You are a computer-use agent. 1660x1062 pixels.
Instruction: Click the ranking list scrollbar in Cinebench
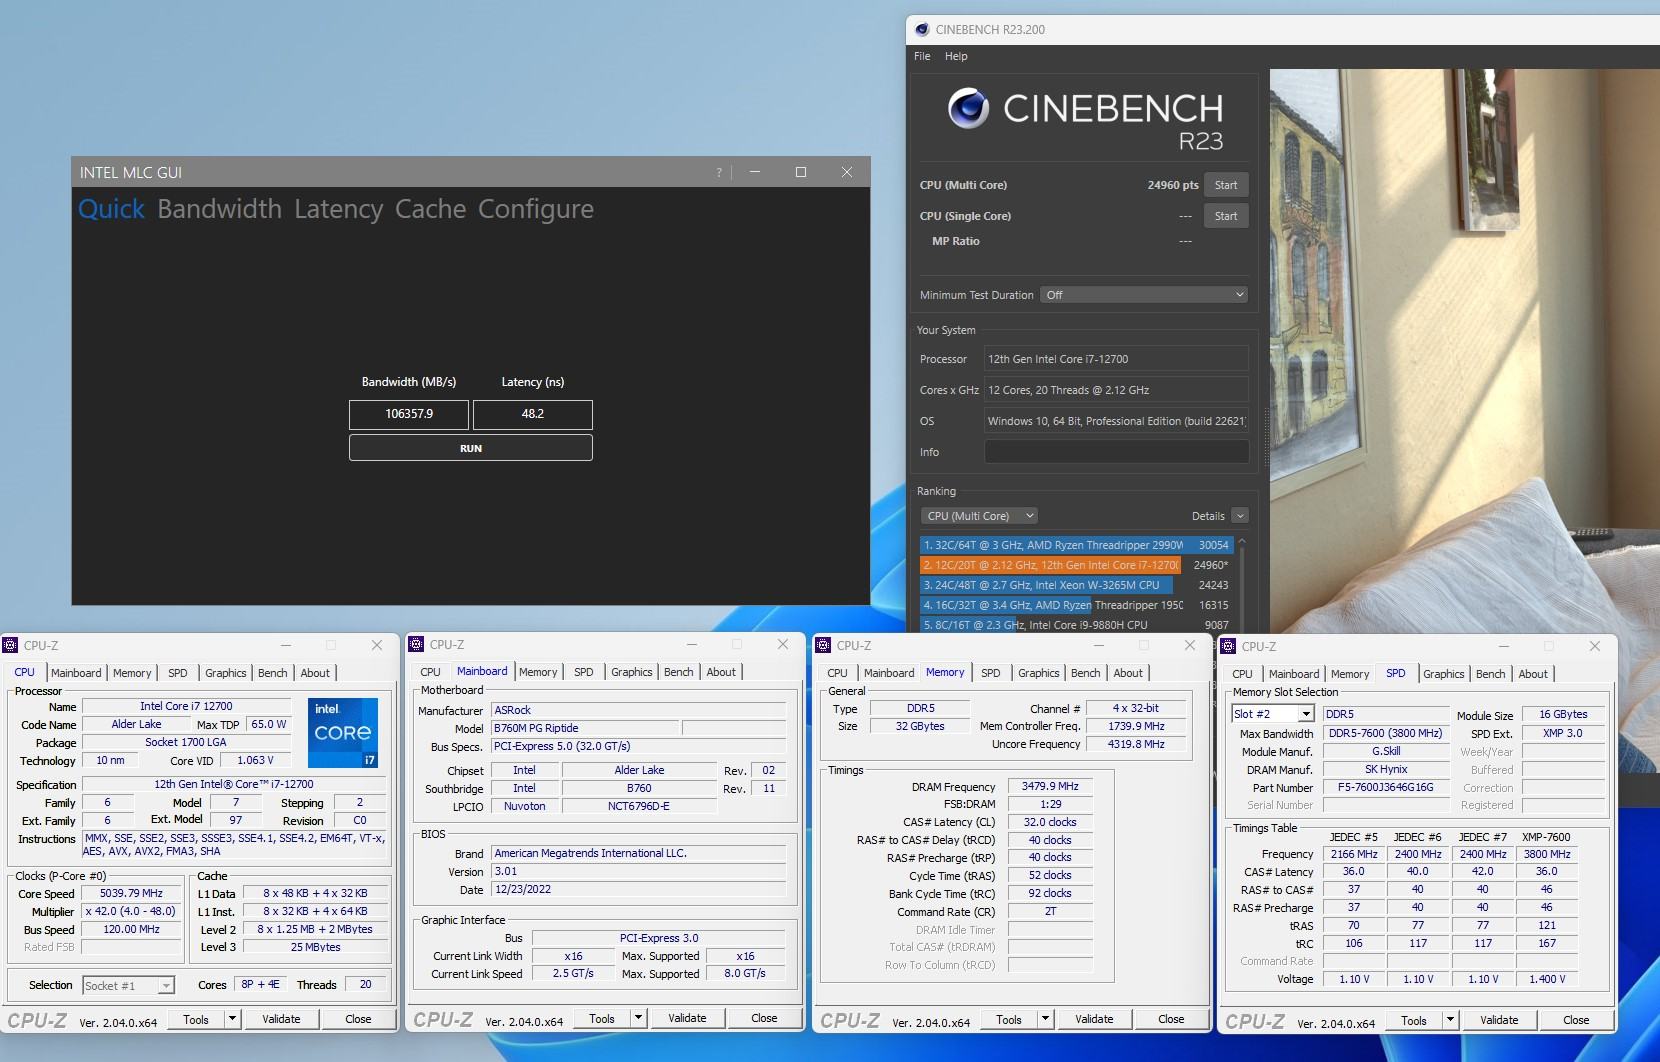click(1242, 585)
